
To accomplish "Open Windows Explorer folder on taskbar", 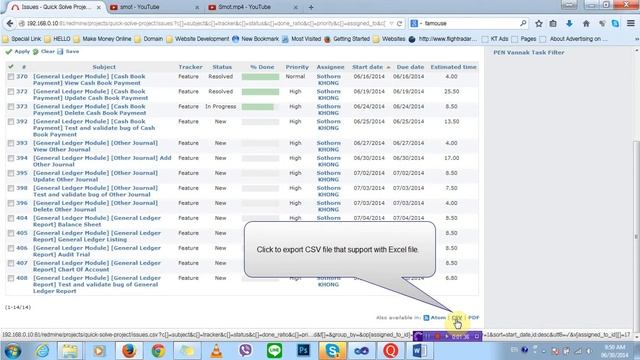I will click(70, 351).
